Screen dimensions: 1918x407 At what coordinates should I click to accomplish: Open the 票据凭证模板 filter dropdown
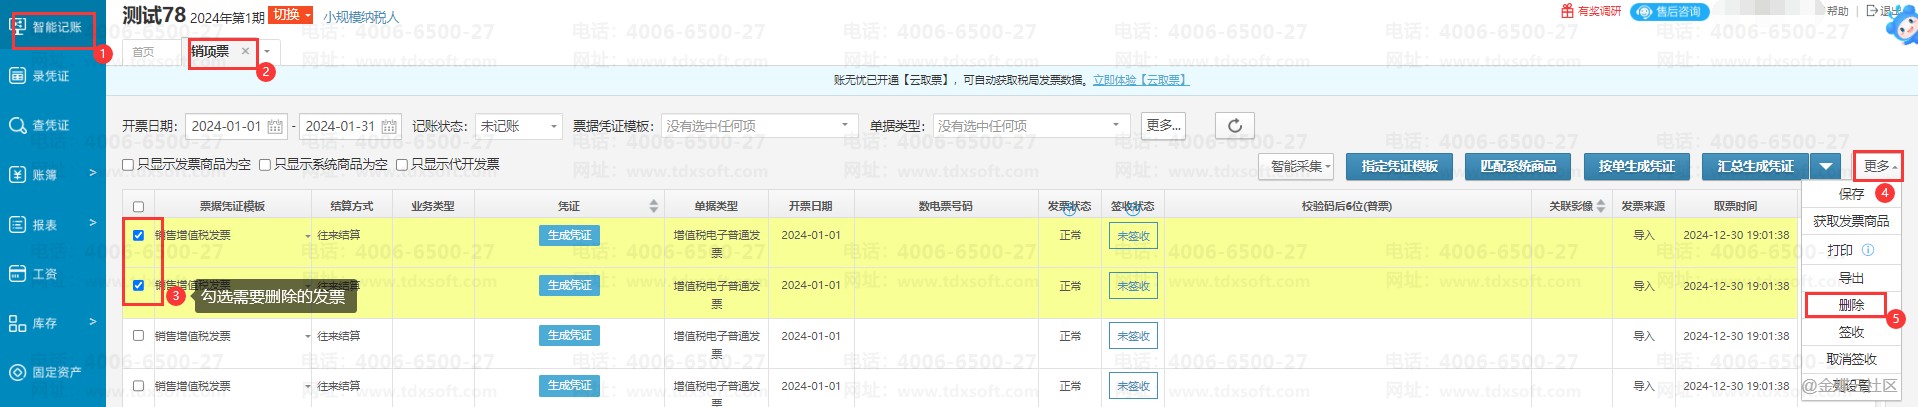tap(758, 126)
